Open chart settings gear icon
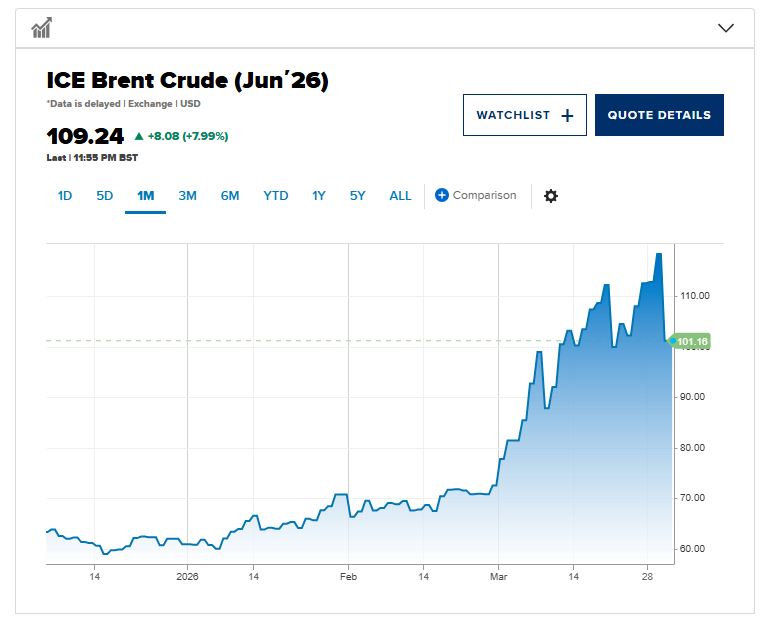 point(550,196)
